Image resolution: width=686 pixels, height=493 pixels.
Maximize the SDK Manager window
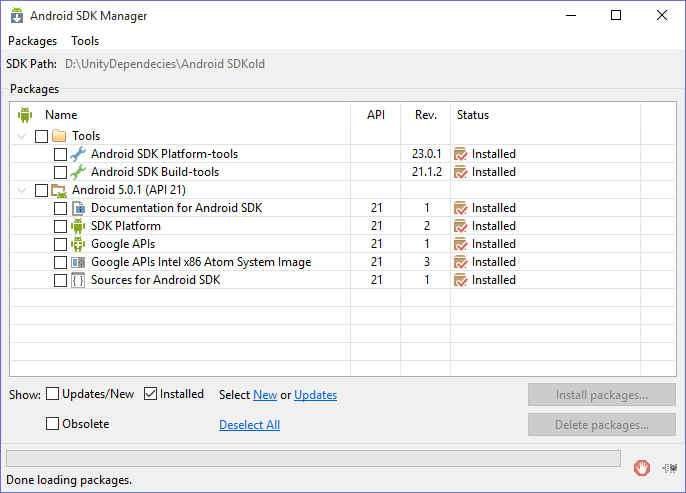tap(616, 15)
